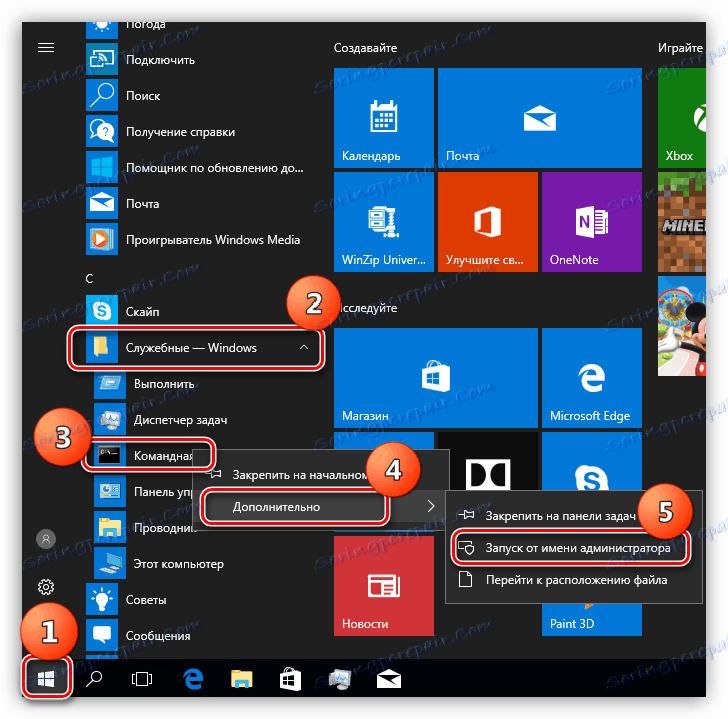Viewport: 728px width, 719px height.
Task: Open the OneNote tile
Action: pyautogui.click(x=592, y=222)
